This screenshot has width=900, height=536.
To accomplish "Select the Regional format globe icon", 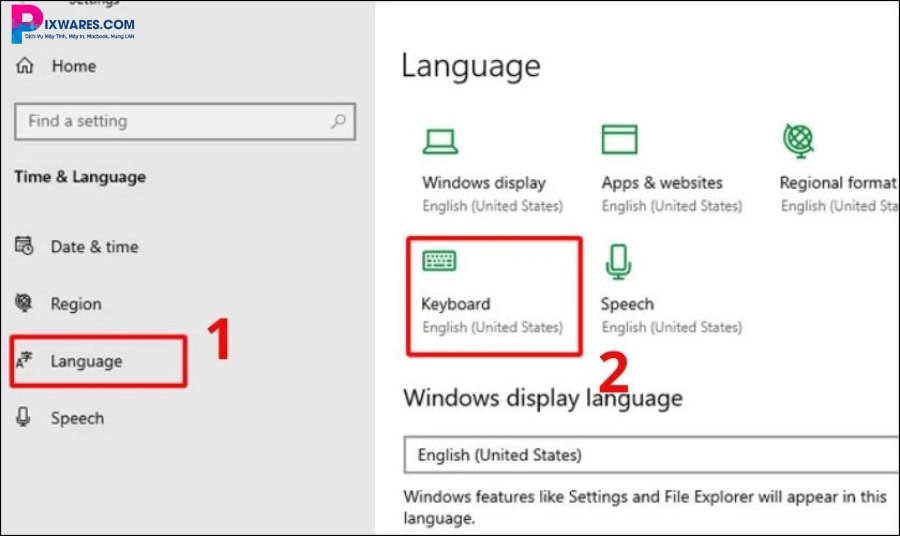I will [798, 140].
